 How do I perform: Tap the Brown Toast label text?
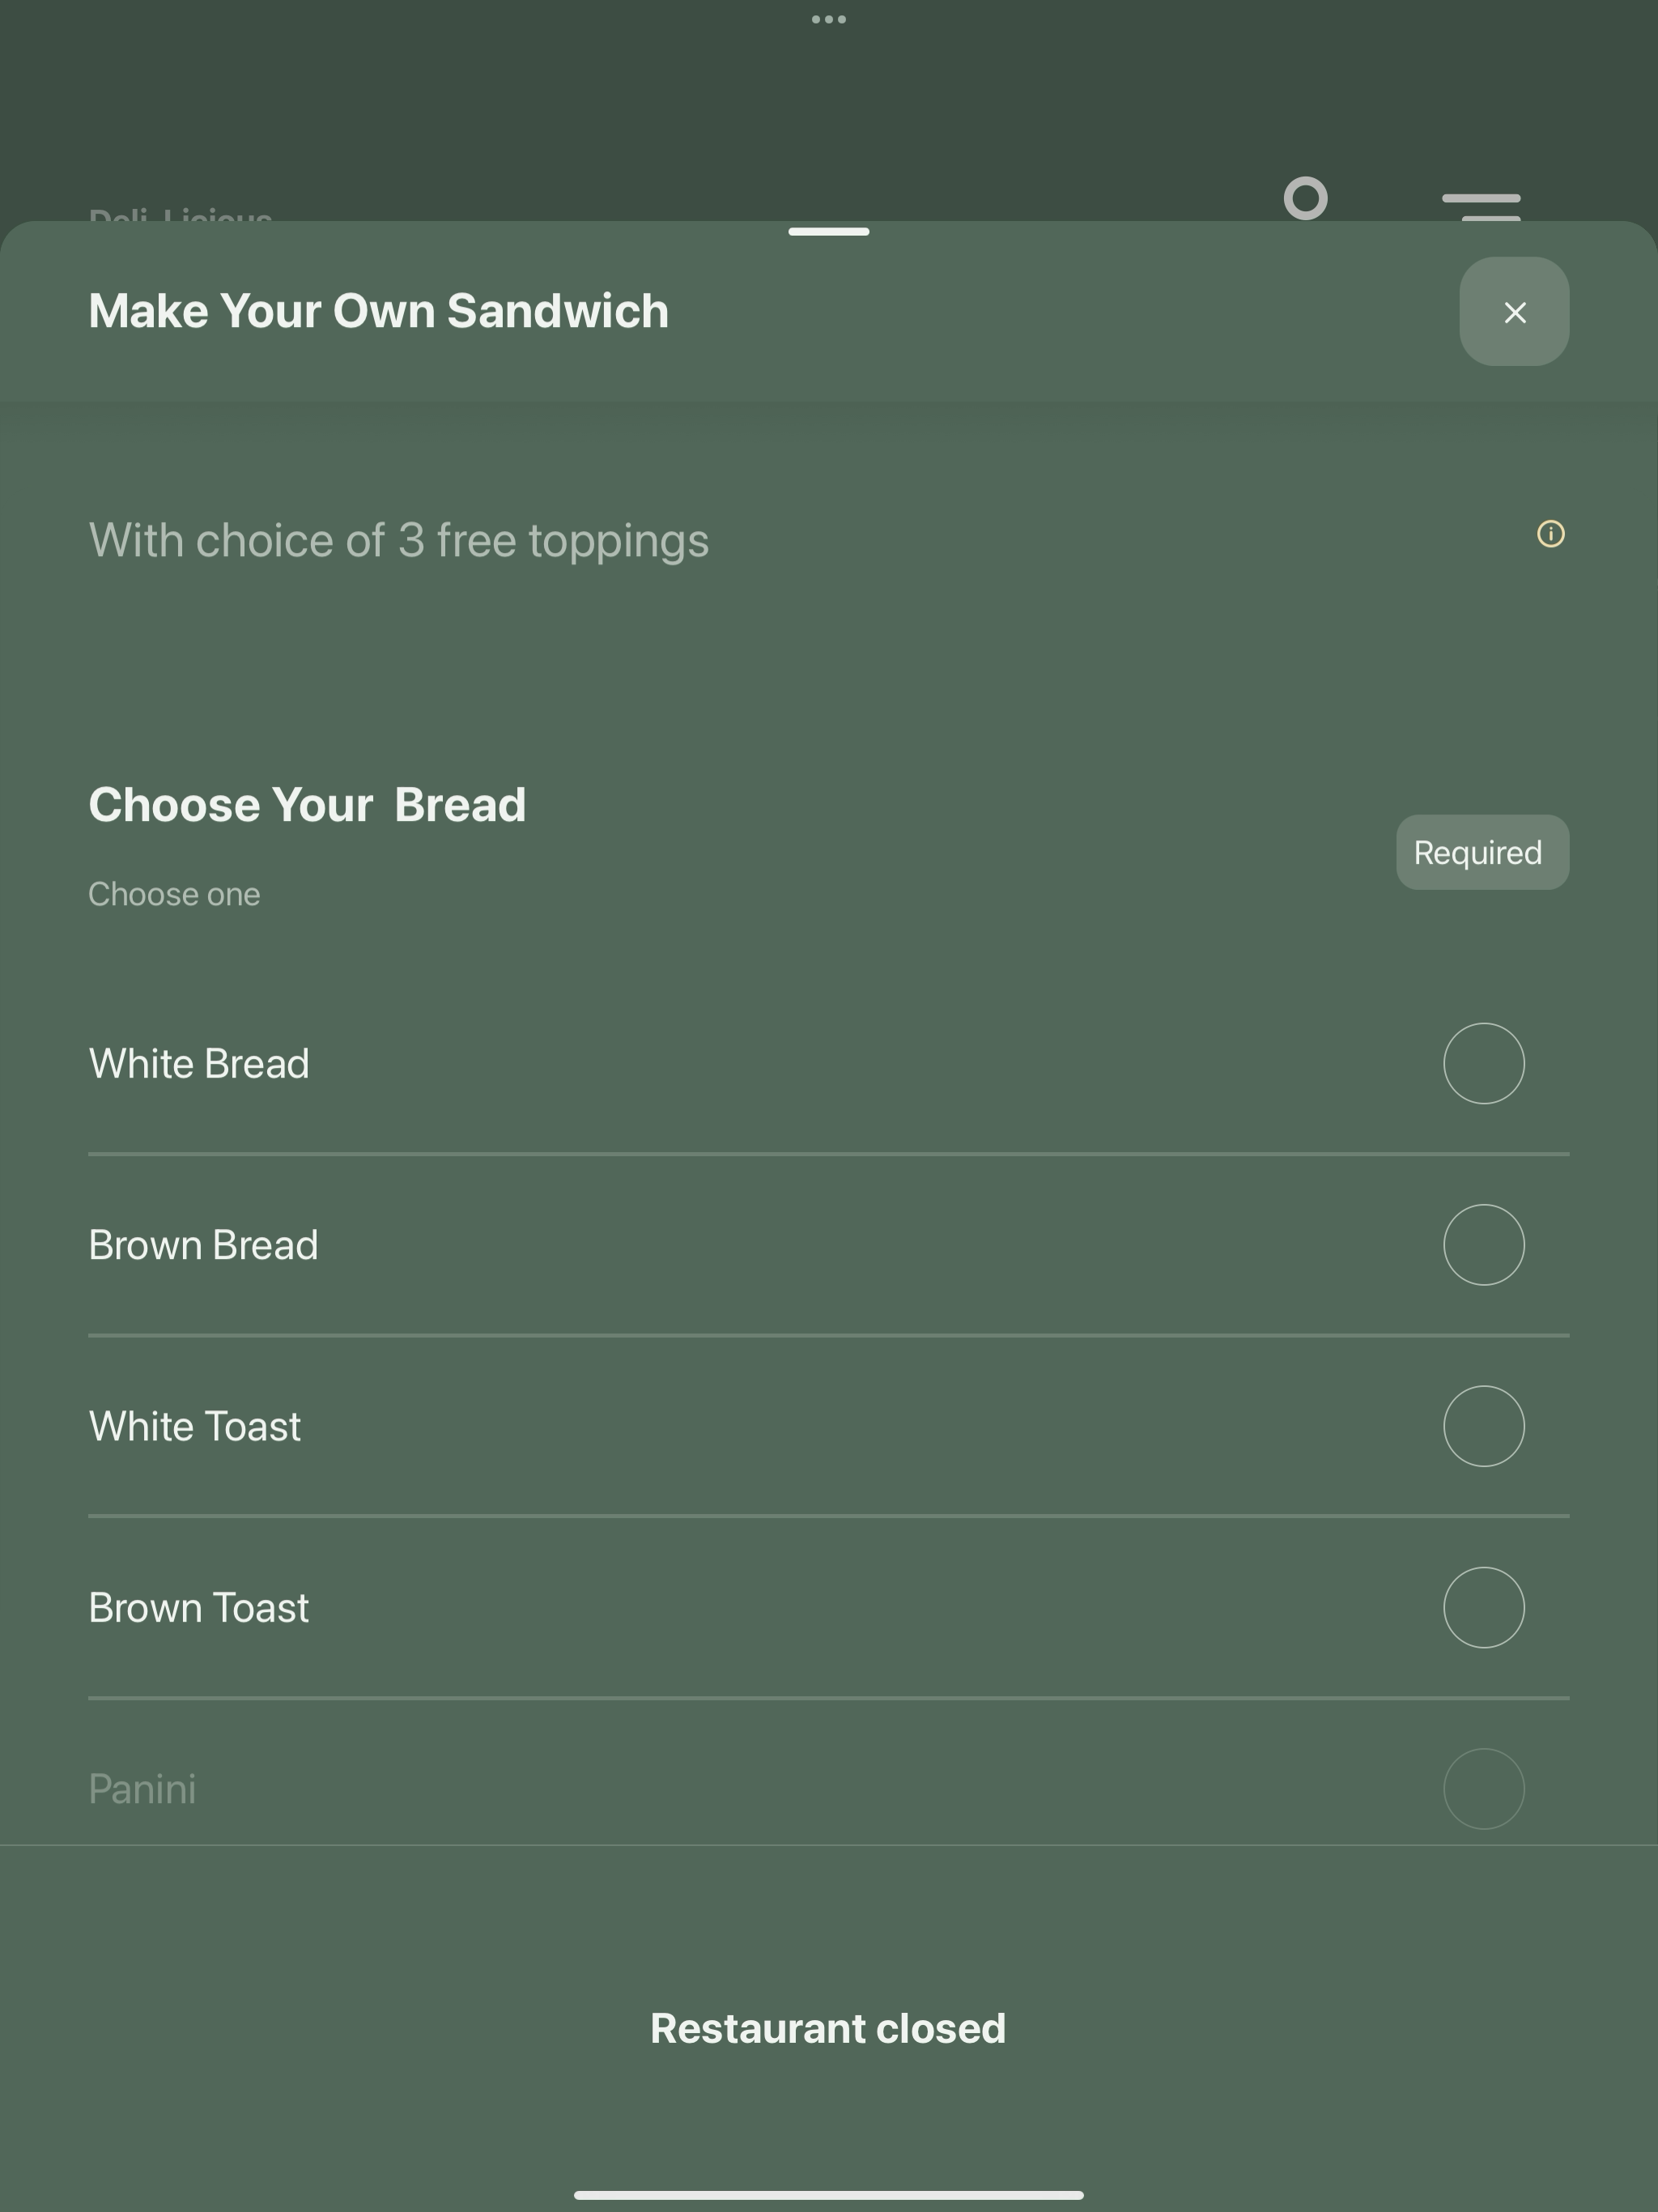[198, 1607]
